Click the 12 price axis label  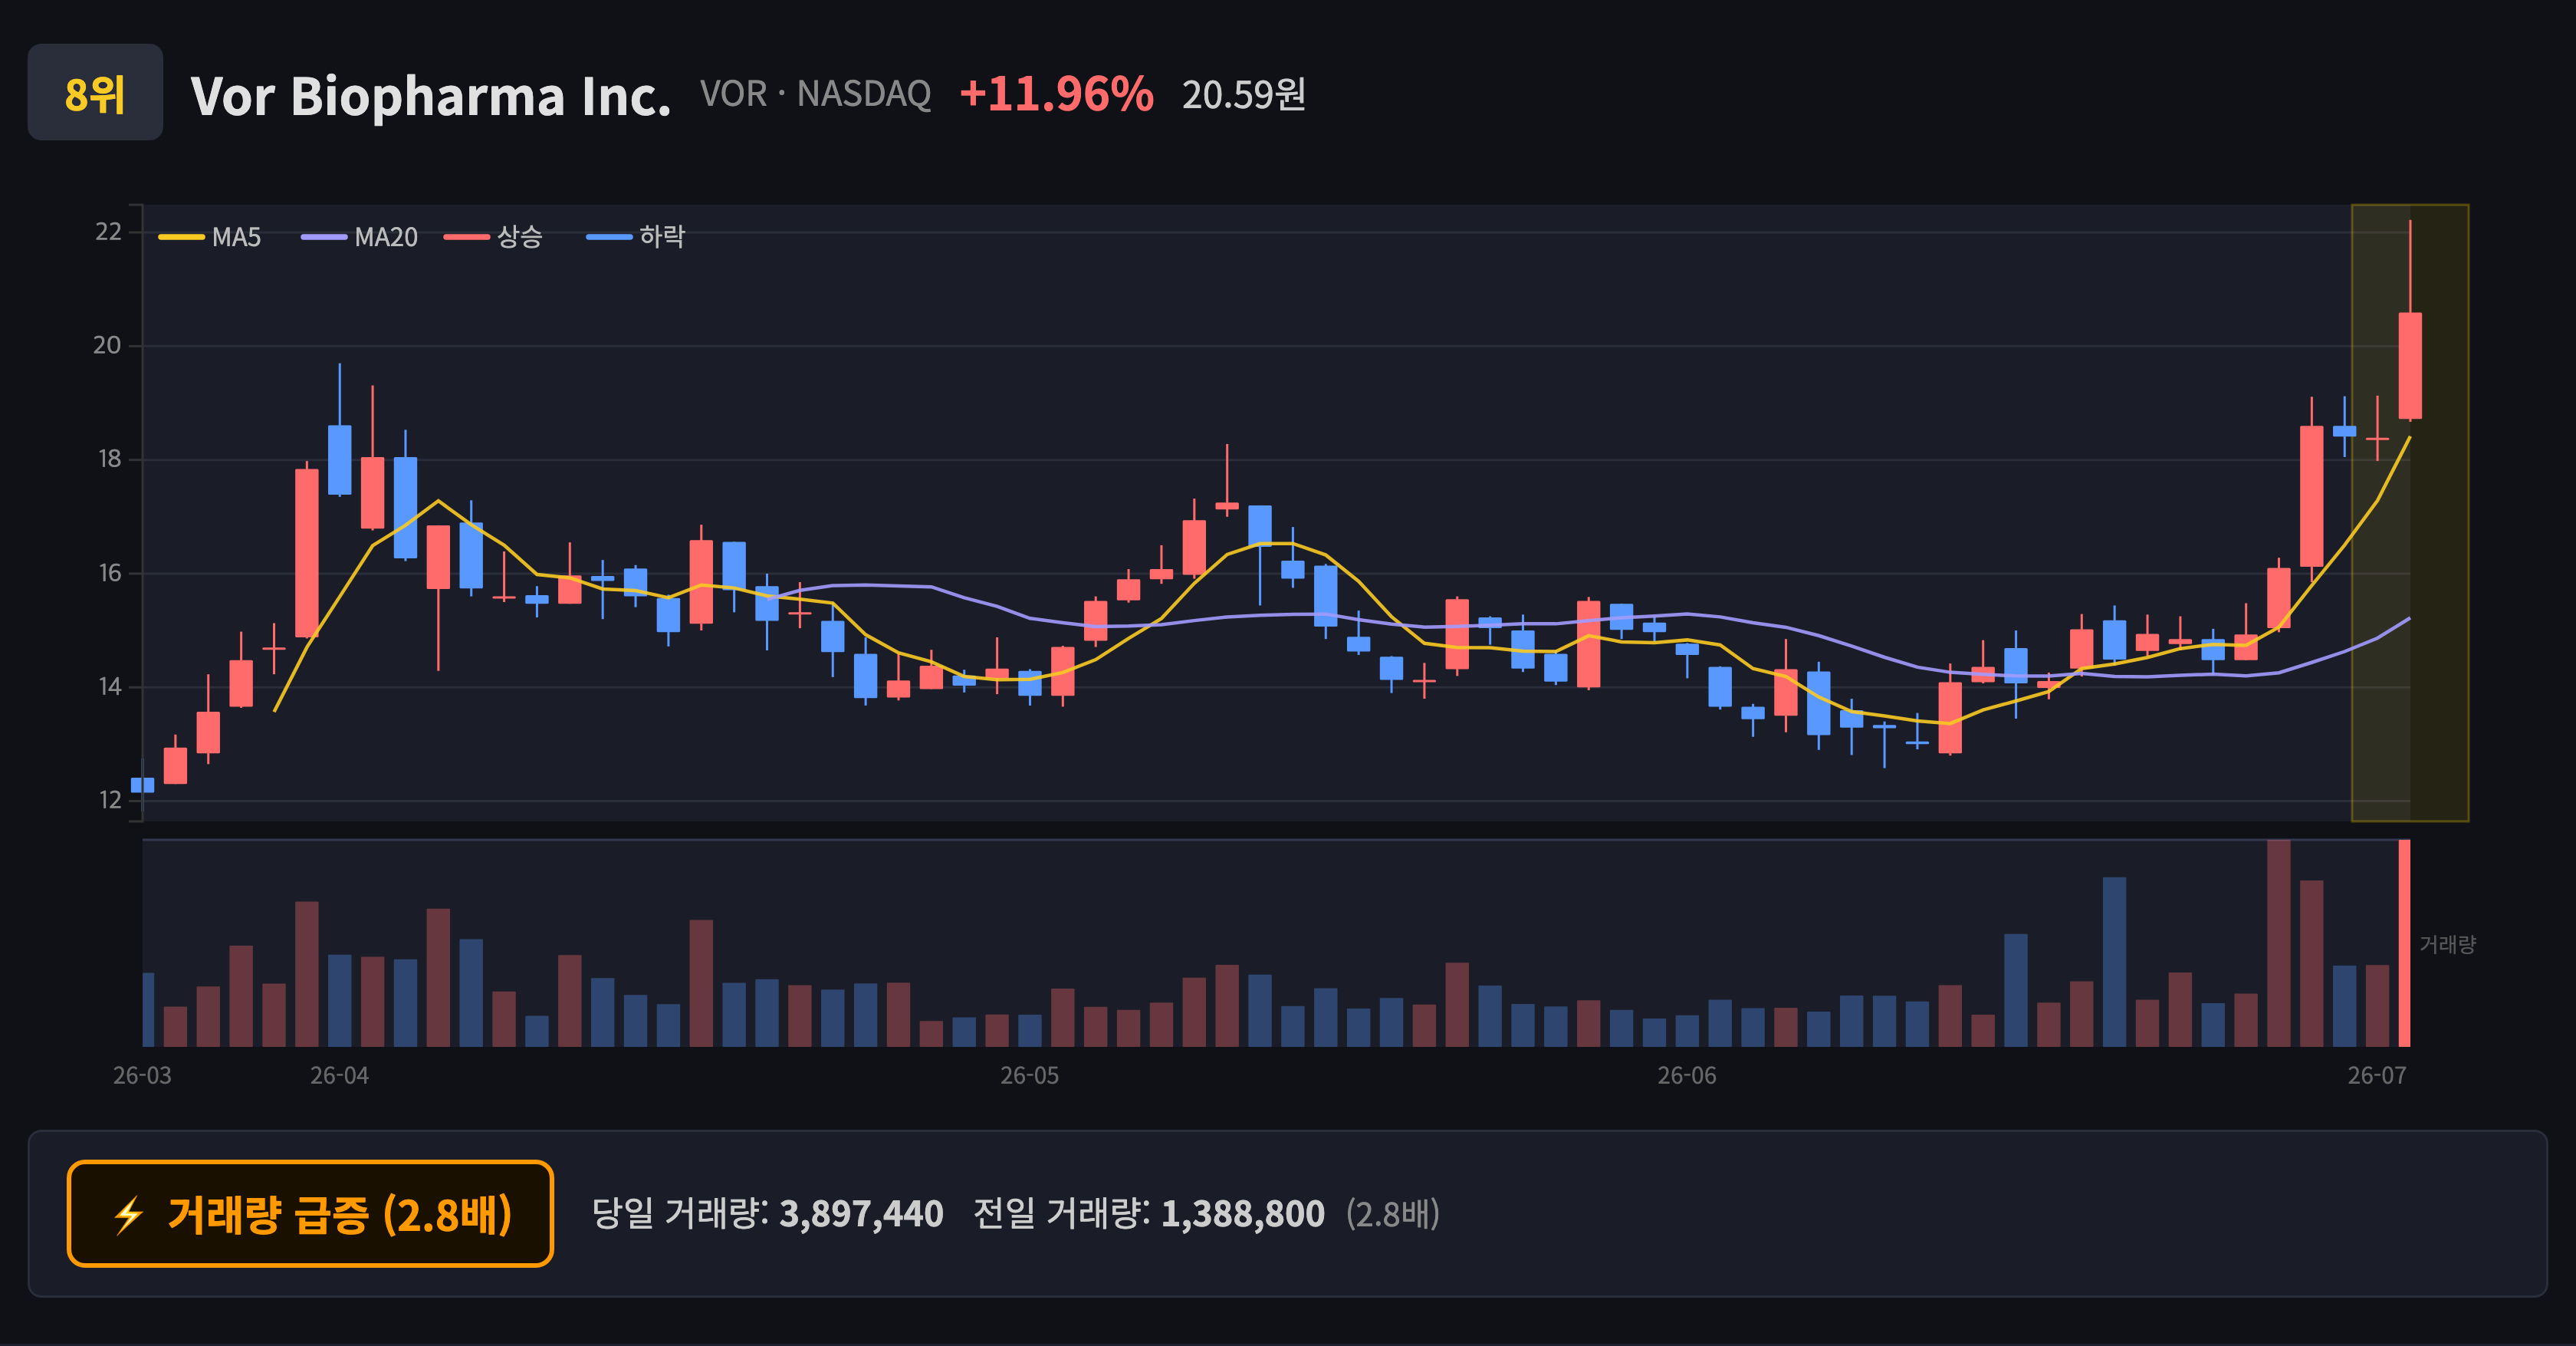pyautogui.click(x=109, y=800)
